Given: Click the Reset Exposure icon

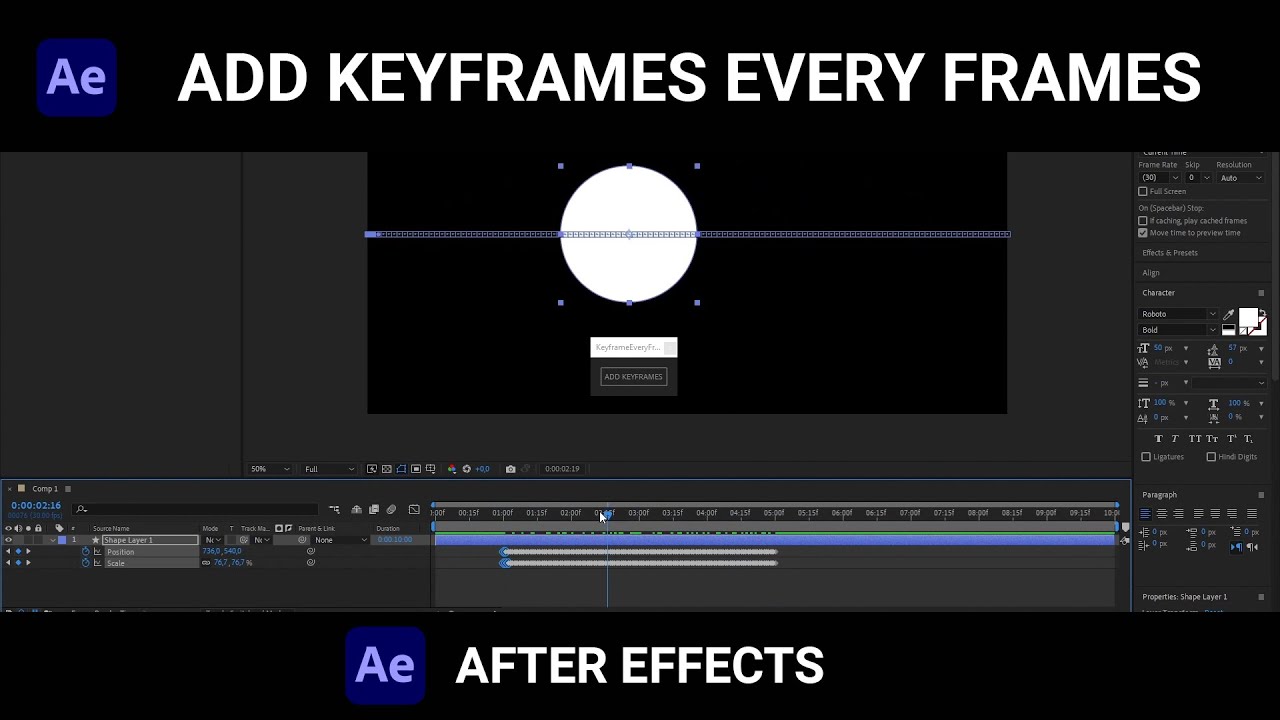Looking at the screenshot, I should [x=466, y=468].
